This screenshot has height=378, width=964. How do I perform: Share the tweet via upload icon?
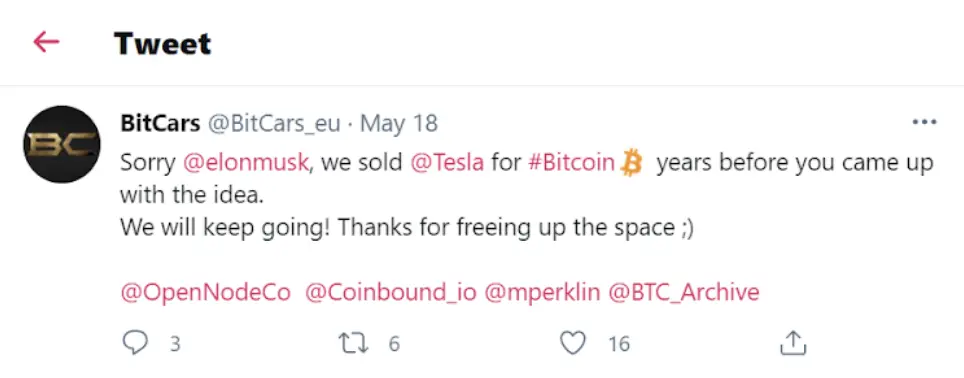coord(792,343)
